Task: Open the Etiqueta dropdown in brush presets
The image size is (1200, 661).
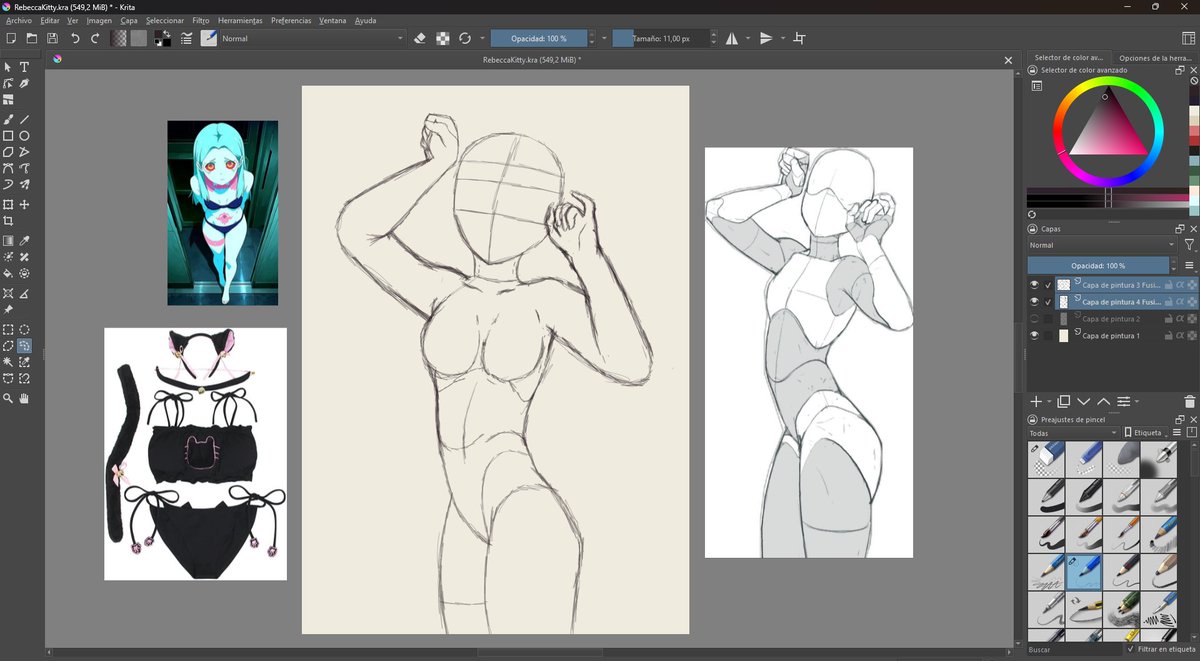Action: click(x=1146, y=433)
